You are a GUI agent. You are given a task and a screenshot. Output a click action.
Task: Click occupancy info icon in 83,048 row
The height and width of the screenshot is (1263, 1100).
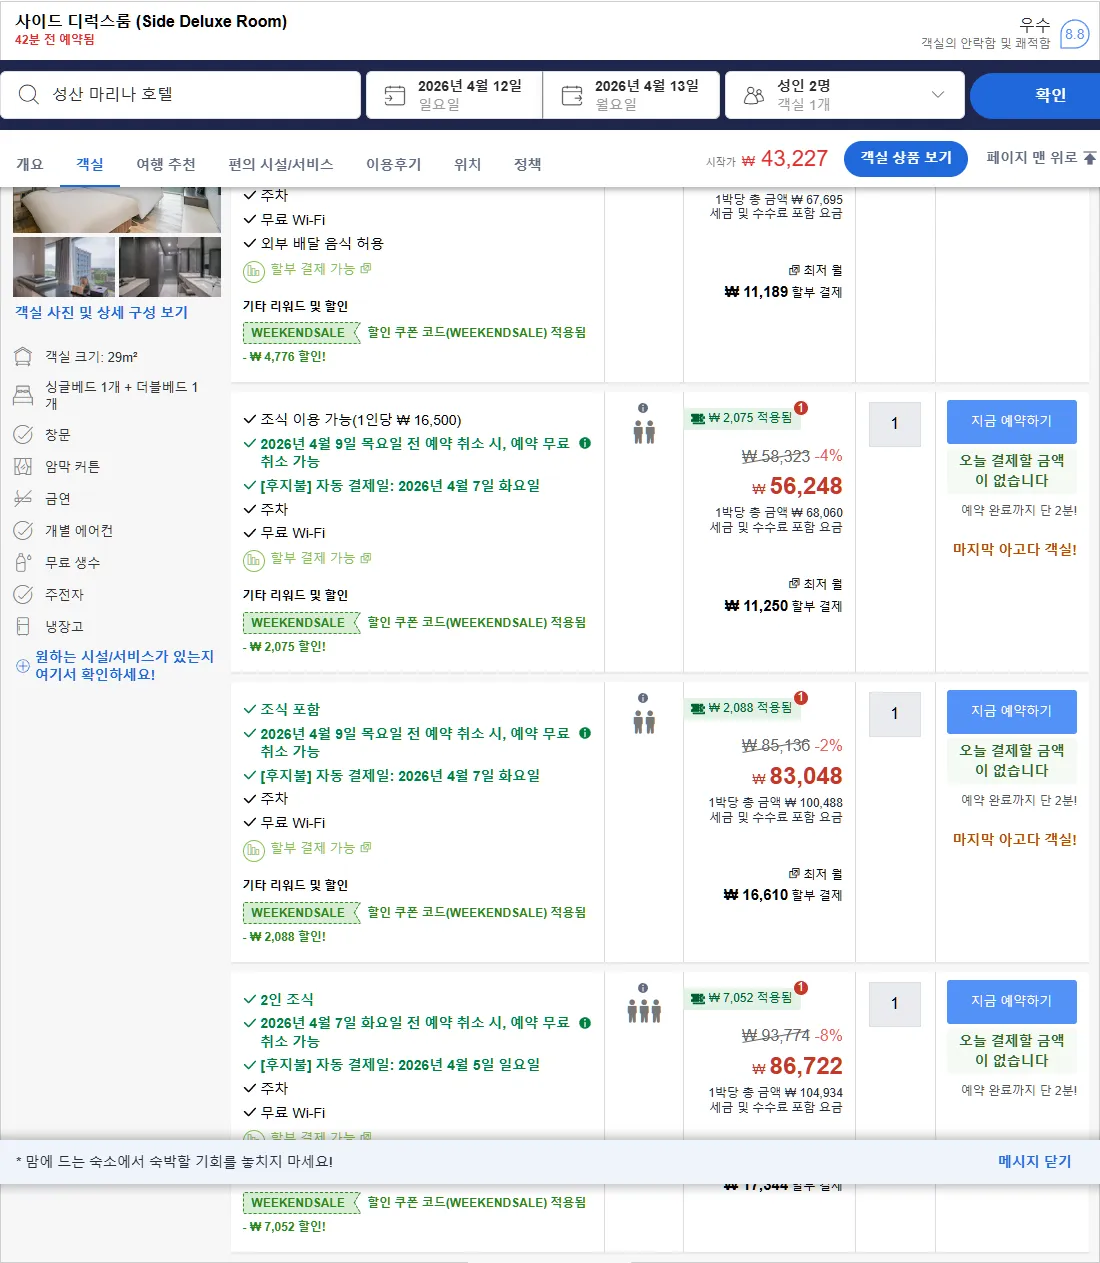643,698
